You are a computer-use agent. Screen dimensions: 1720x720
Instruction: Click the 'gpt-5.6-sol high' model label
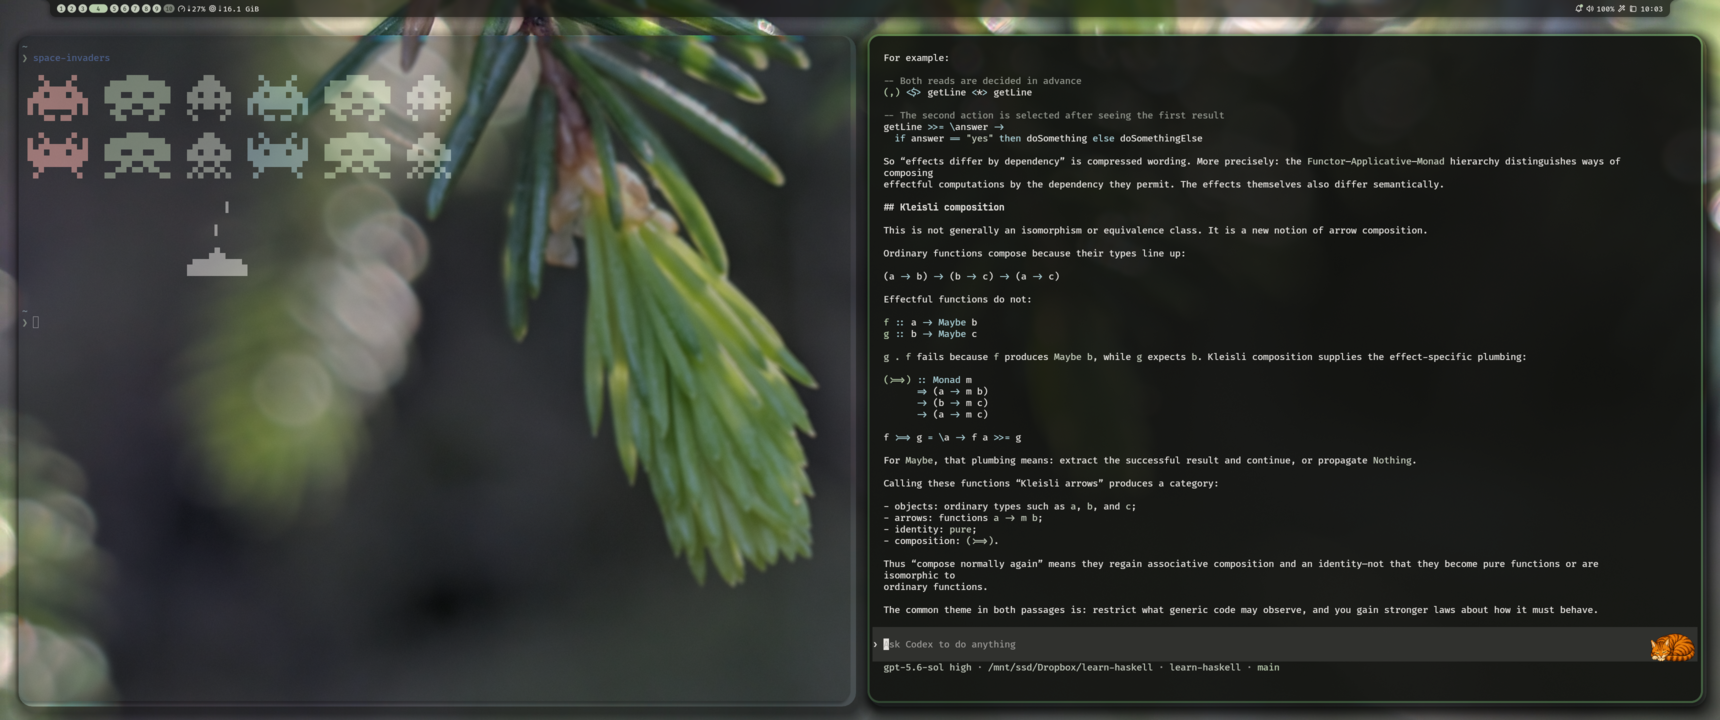(927, 667)
